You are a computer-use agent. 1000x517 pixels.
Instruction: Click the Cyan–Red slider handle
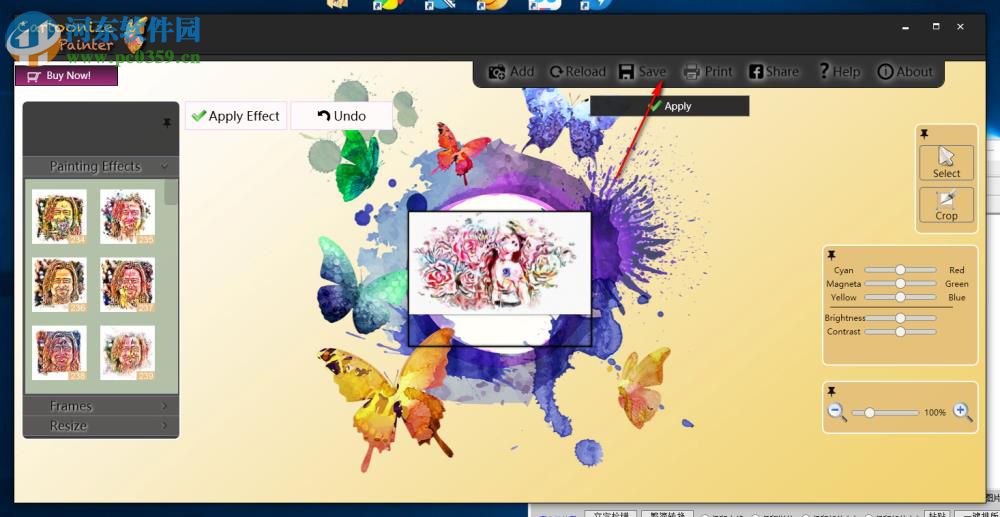coord(900,270)
